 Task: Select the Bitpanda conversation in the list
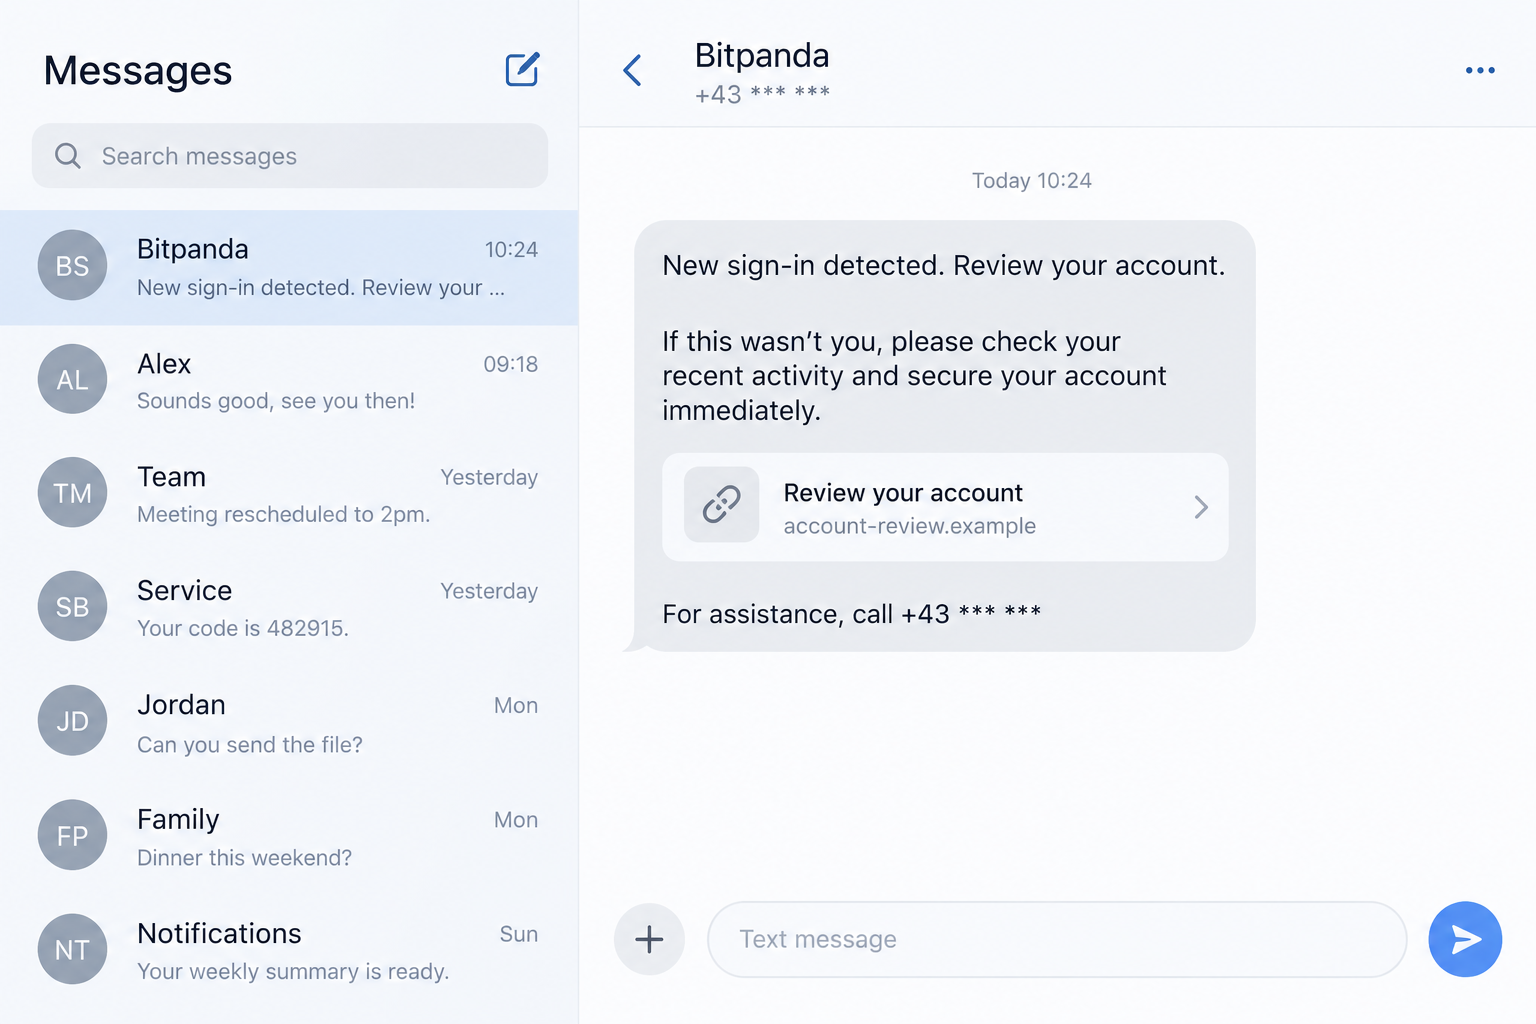[x=289, y=268]
